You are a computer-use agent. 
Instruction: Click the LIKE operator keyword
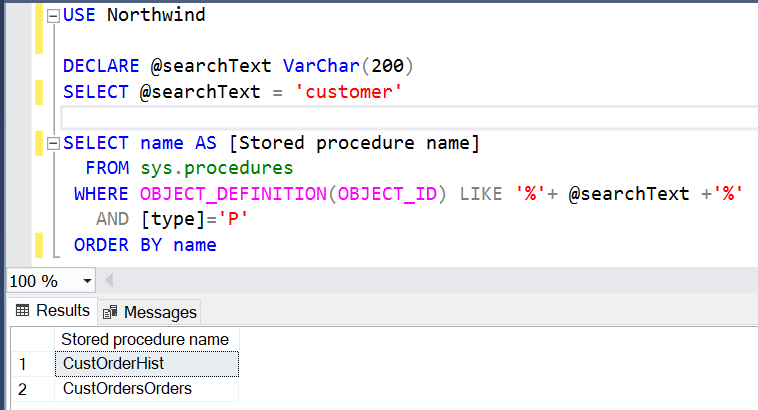click(481, 194)
